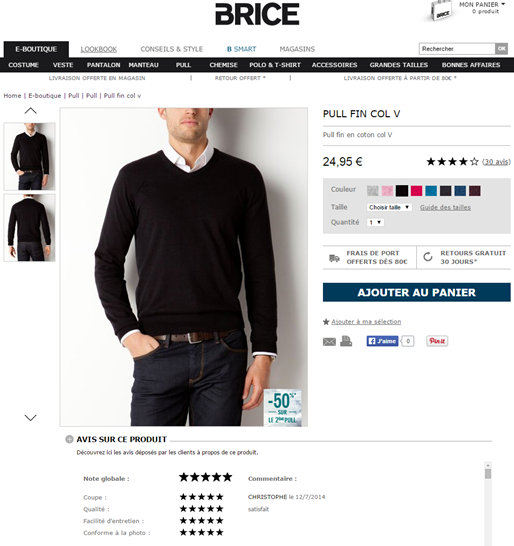Open the Guide des tailles link

tap(445, 208)
